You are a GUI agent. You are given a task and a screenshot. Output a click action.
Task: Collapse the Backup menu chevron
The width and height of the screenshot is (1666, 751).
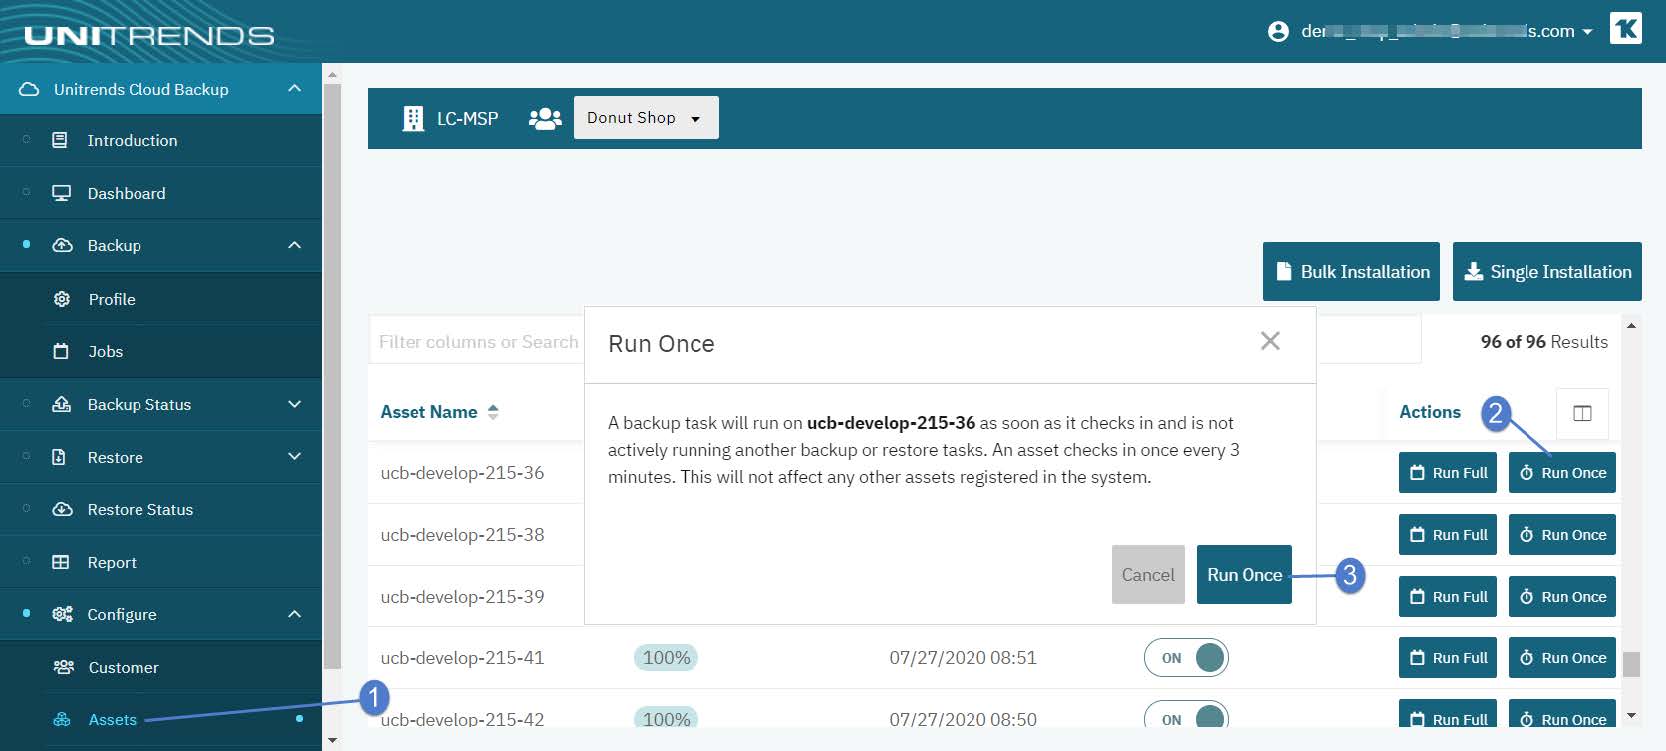(294, 245)
